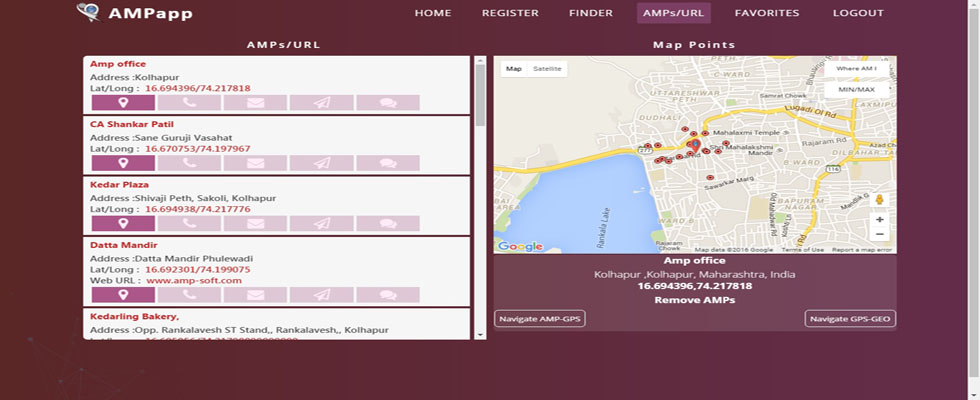Click the phone icon for Datta Mandir
Screen dimensions: 980x400
click(189, 295)
